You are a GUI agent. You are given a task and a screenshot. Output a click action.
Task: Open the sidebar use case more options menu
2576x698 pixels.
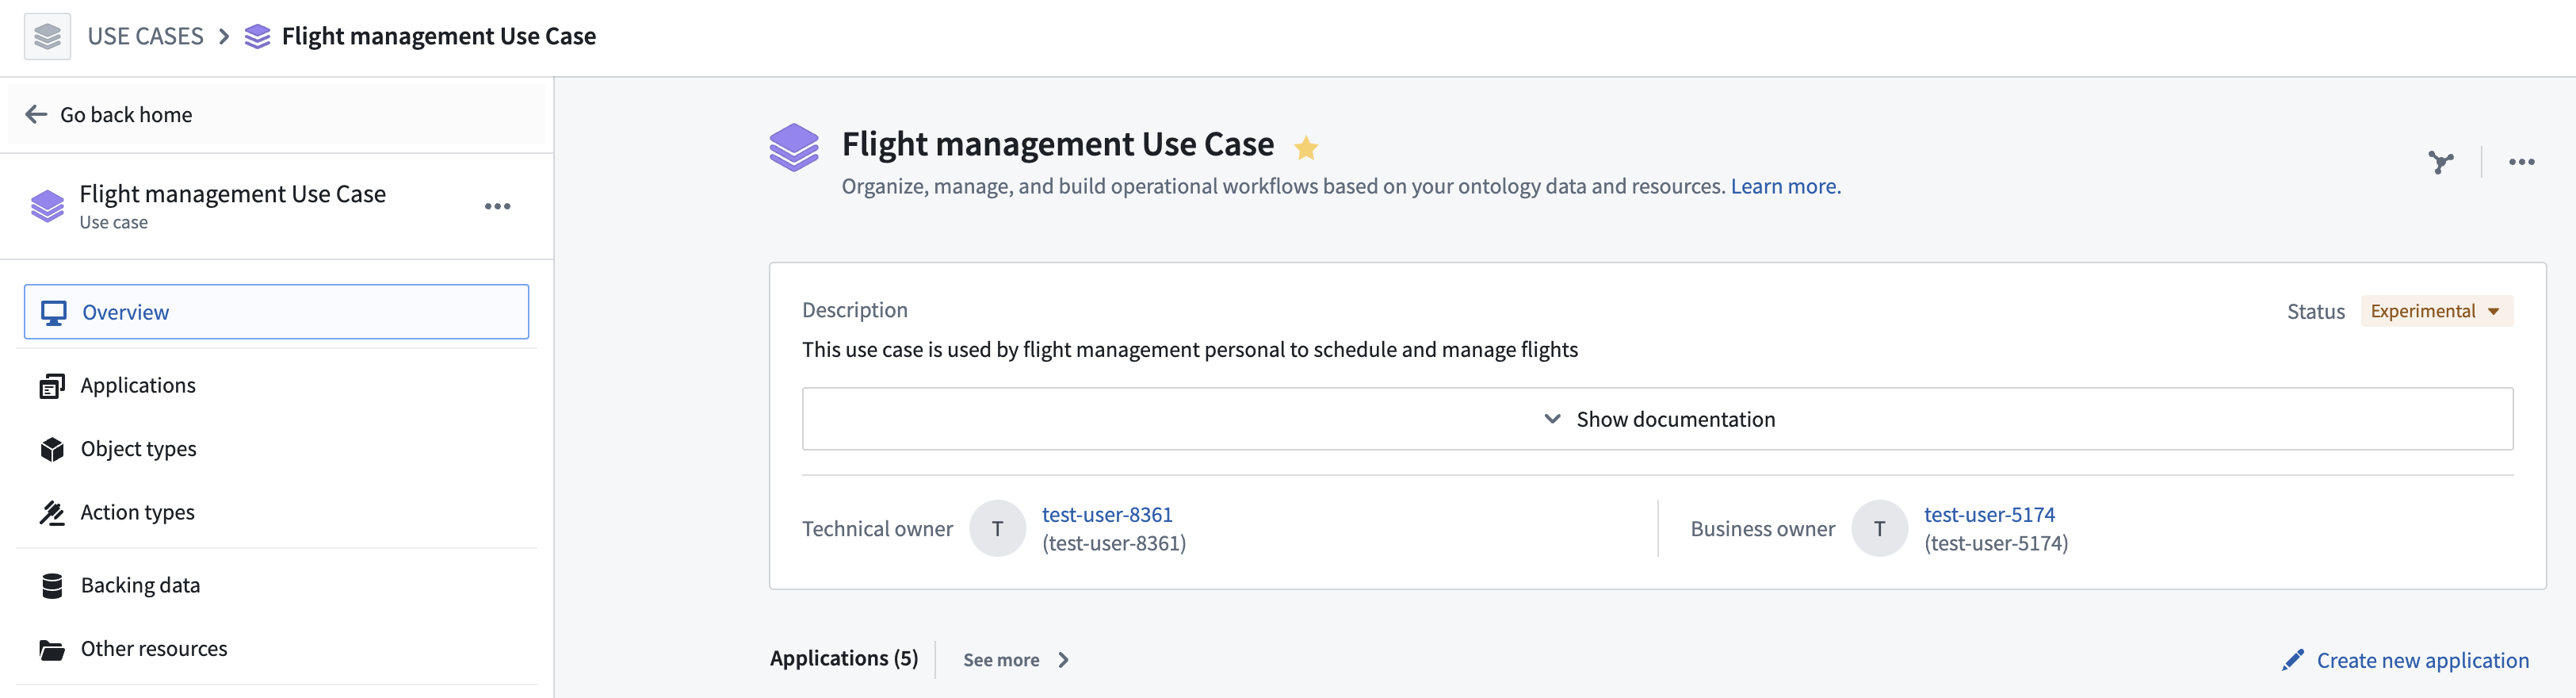point(498,206)
